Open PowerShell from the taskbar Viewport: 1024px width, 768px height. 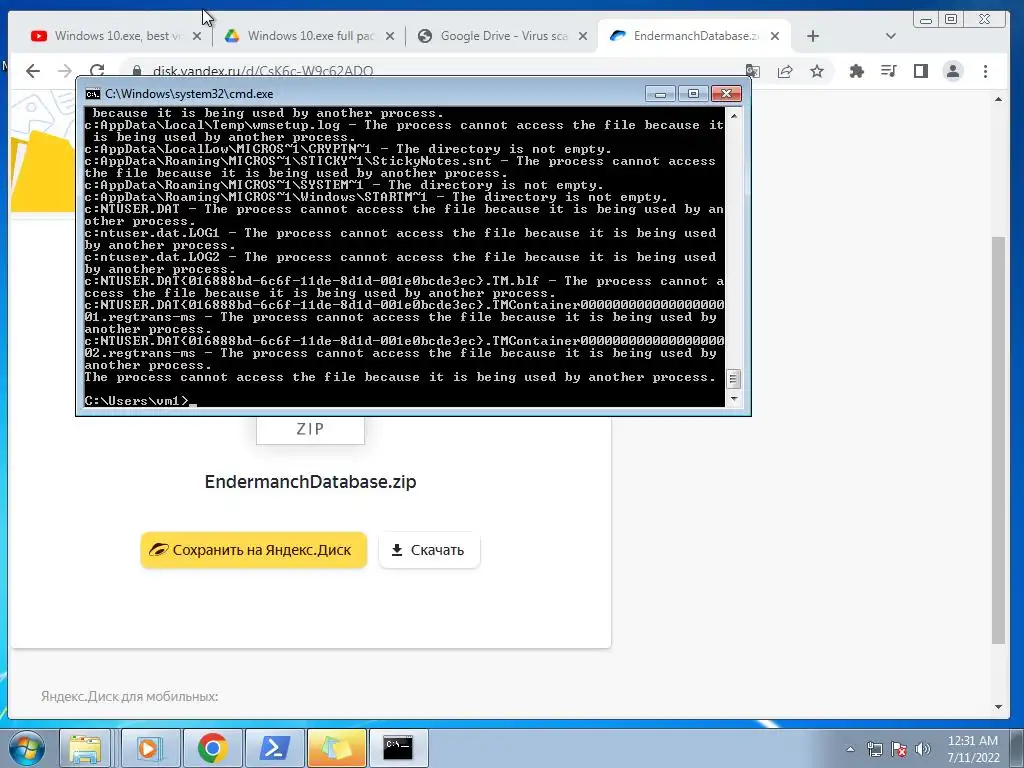point(274,748)
